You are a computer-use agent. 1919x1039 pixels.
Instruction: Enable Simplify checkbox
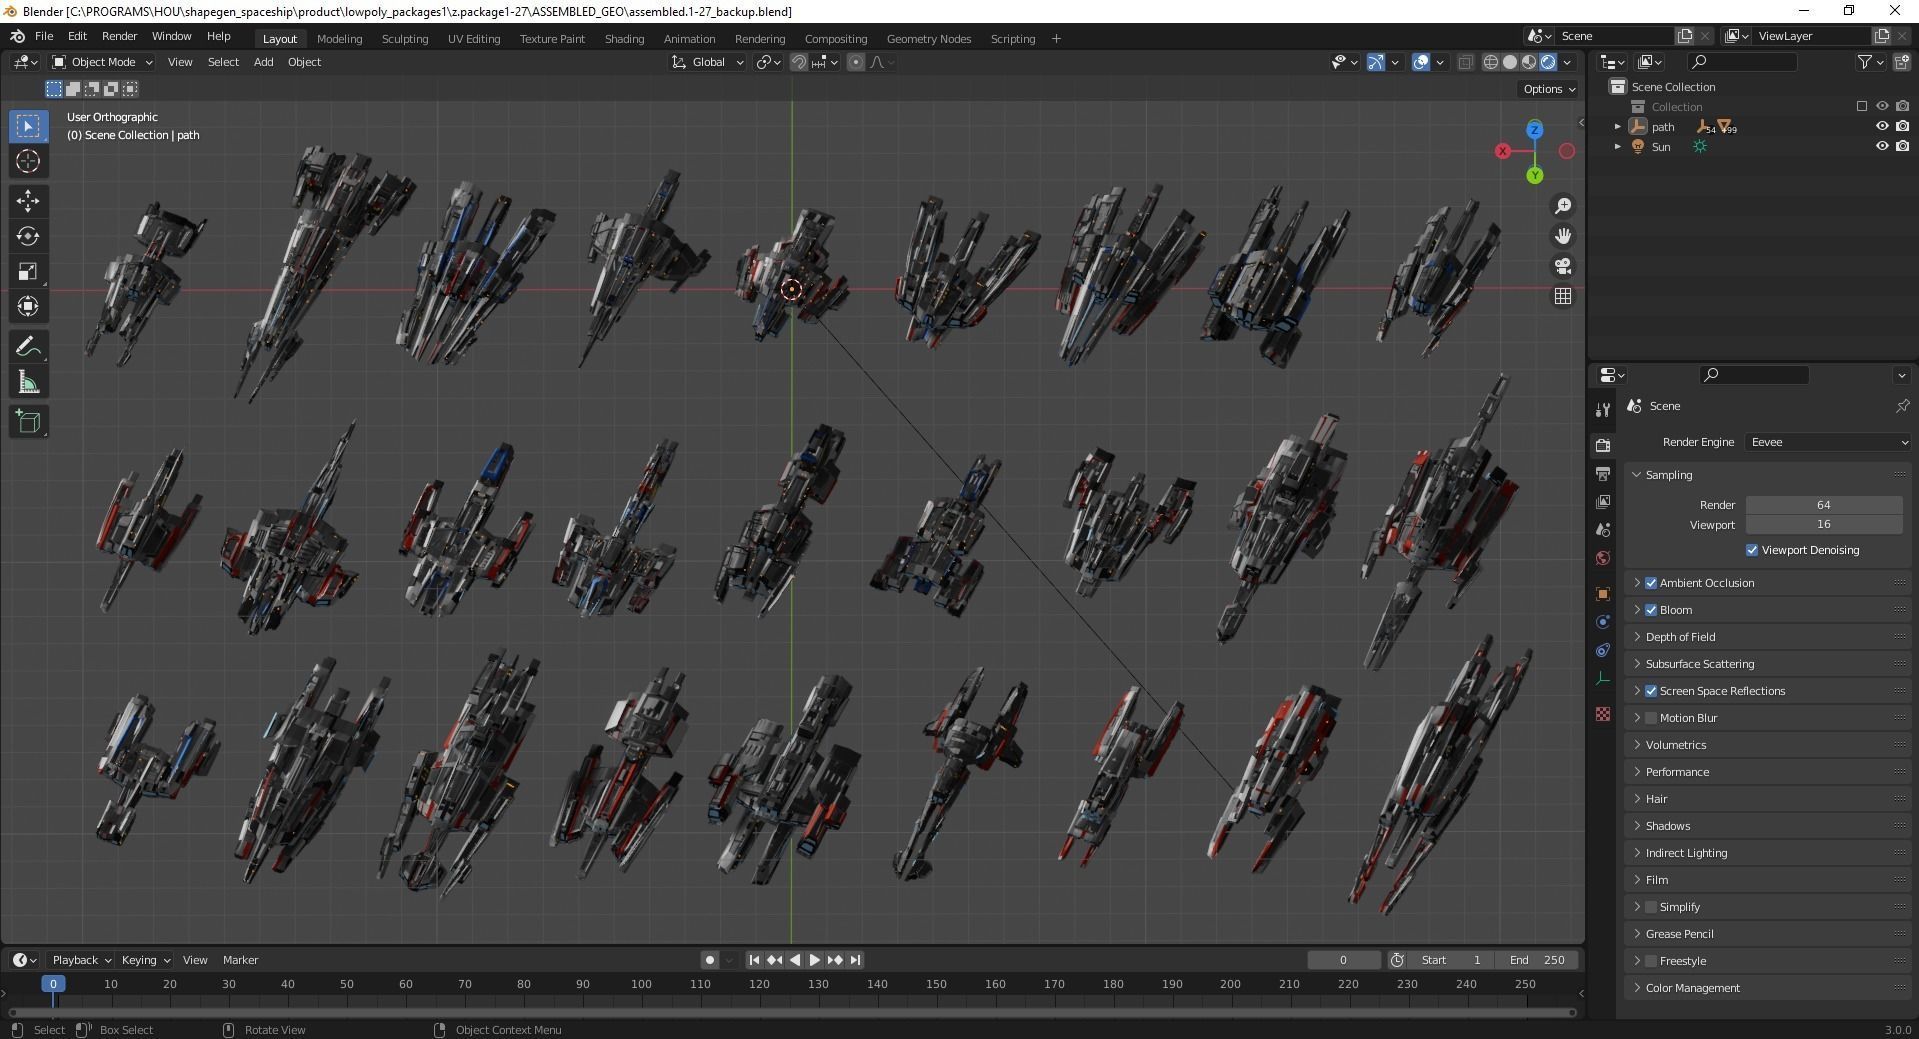[x=1651, y=907]
